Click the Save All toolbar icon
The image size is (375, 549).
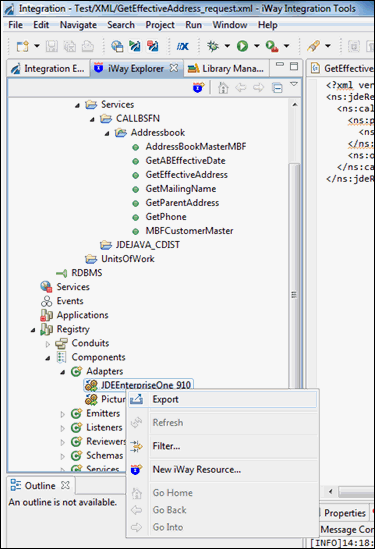[70, 46]
